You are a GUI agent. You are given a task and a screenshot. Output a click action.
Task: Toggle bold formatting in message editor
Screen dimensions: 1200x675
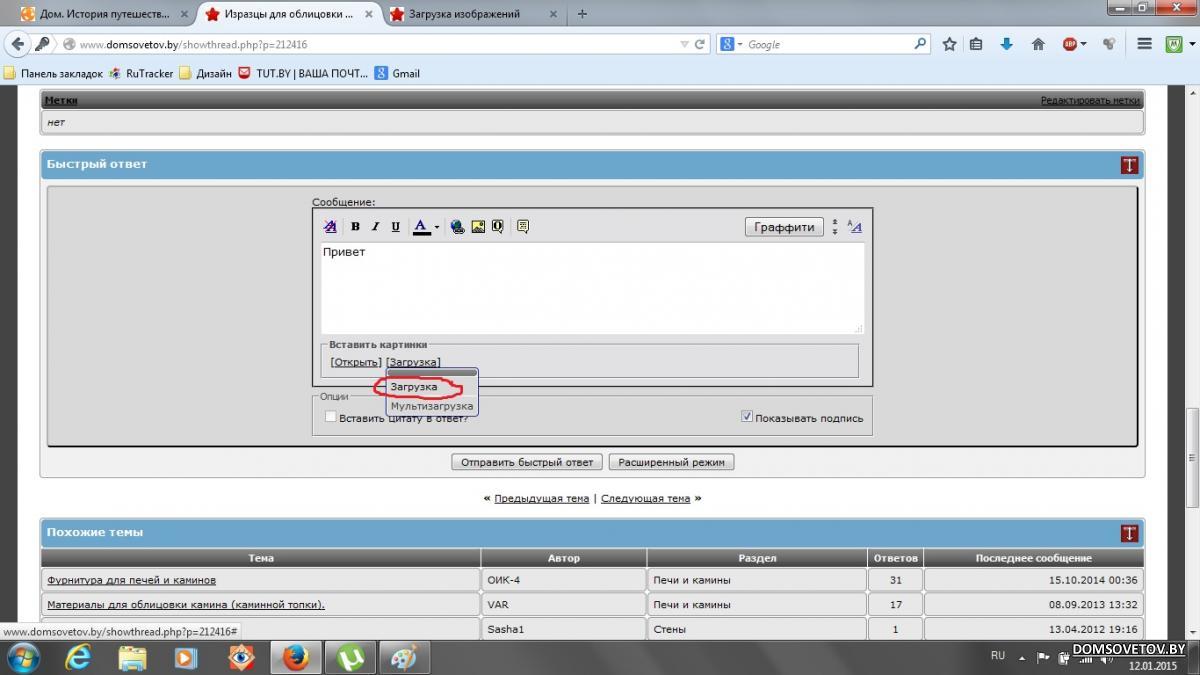click(355, 227)
